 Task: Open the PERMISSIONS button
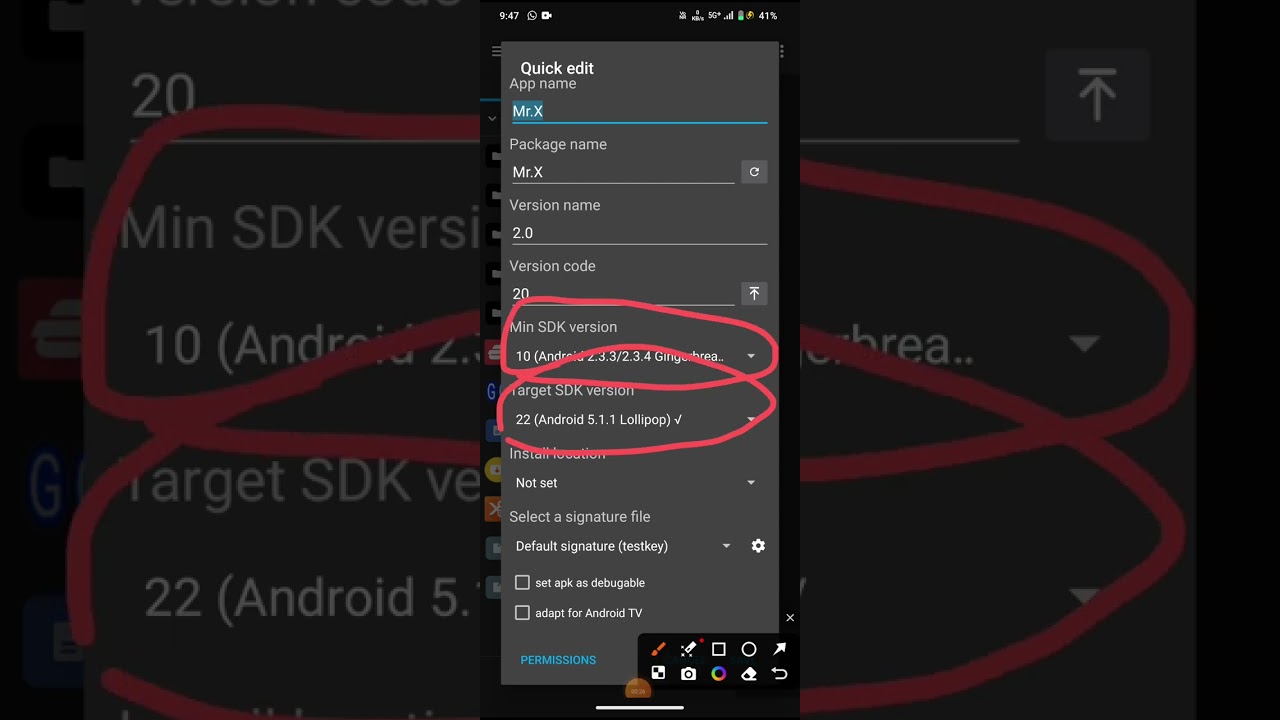click(x=558, y=660)
